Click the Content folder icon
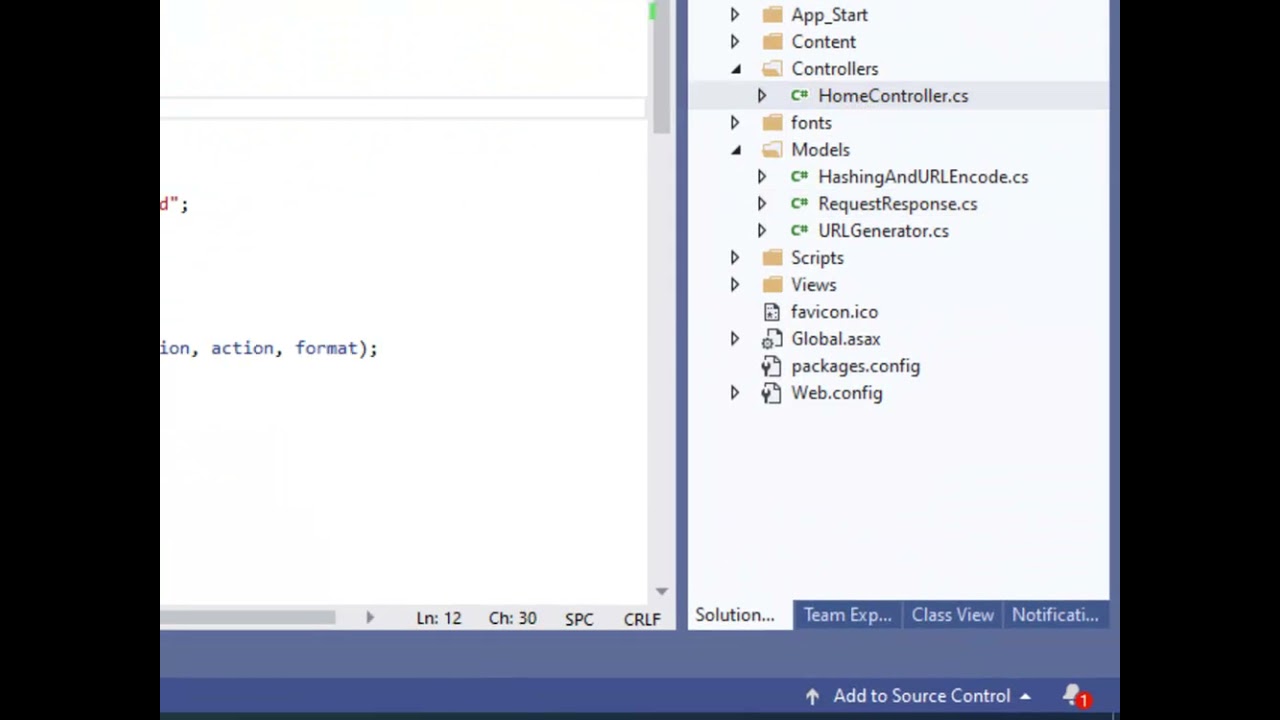This screenshot has height=720, width=1280. pos(772,42)
